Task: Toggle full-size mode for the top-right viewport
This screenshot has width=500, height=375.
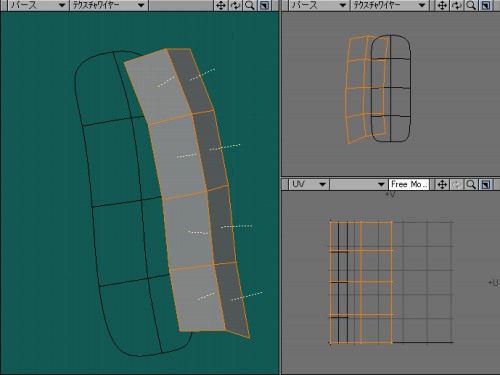Action: (x=486, y=5)
